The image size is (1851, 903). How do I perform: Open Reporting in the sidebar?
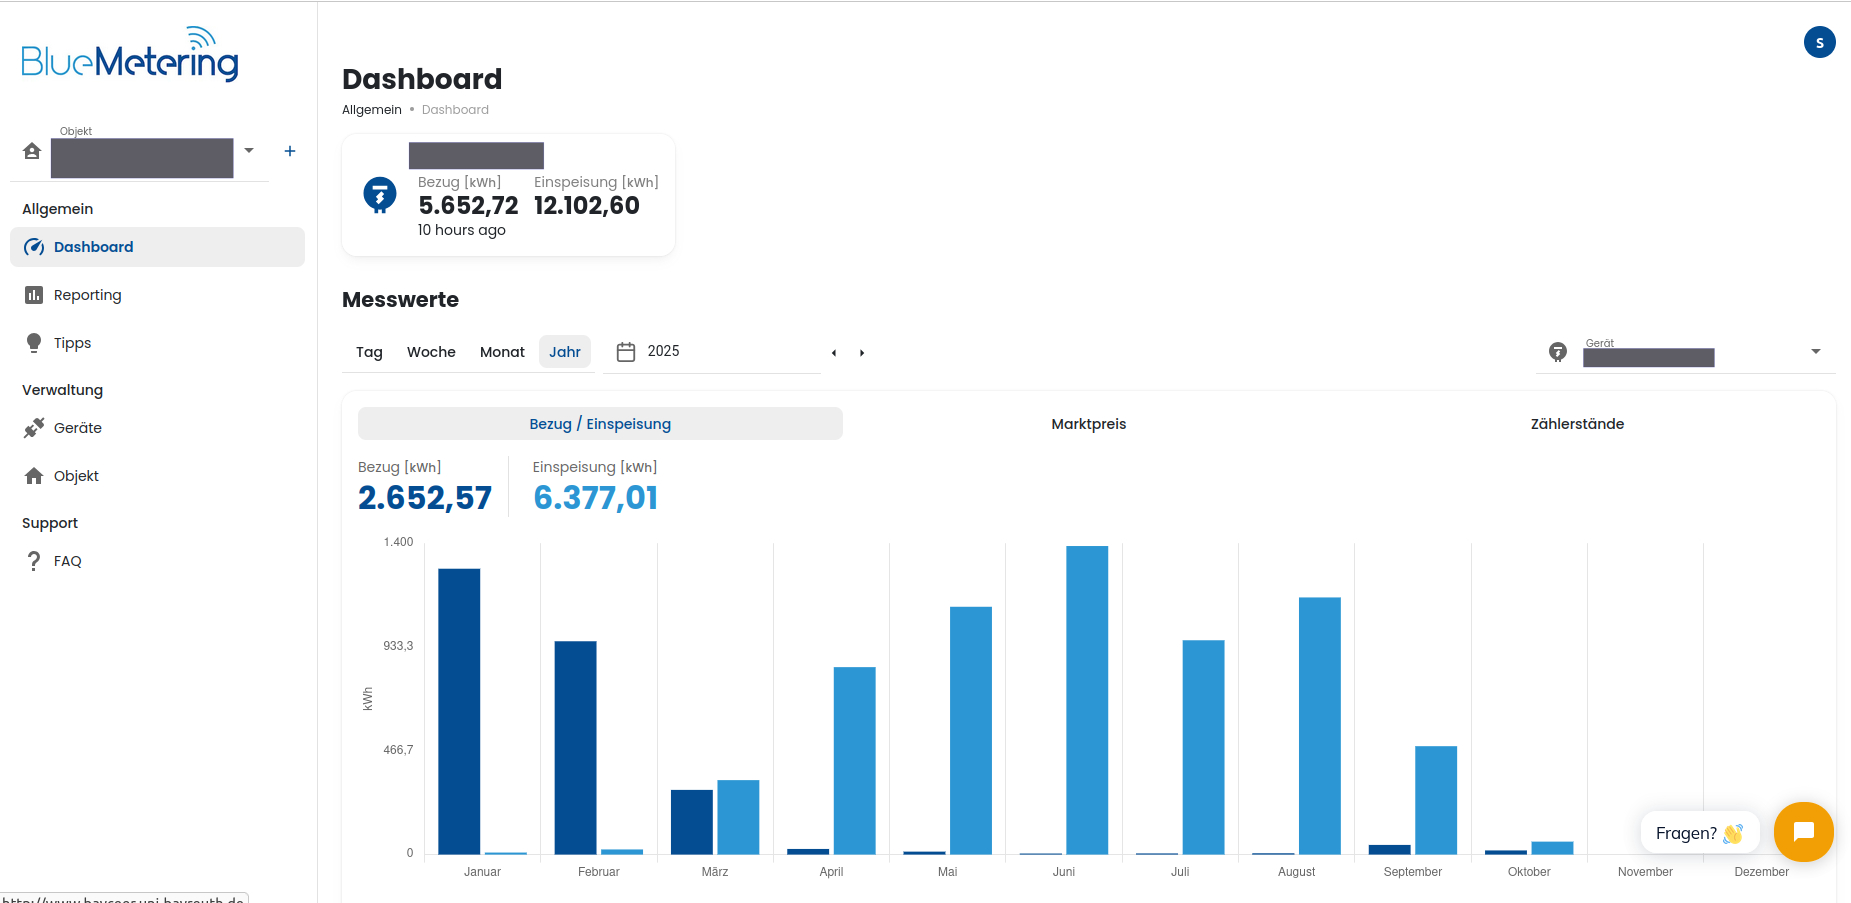(87, 295)
